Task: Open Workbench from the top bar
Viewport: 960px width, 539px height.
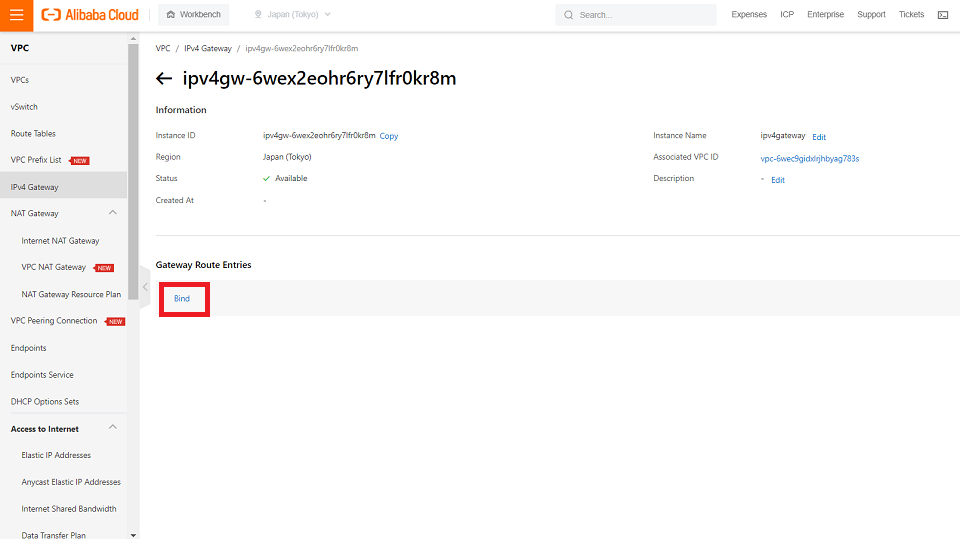Action: (193, 15)
